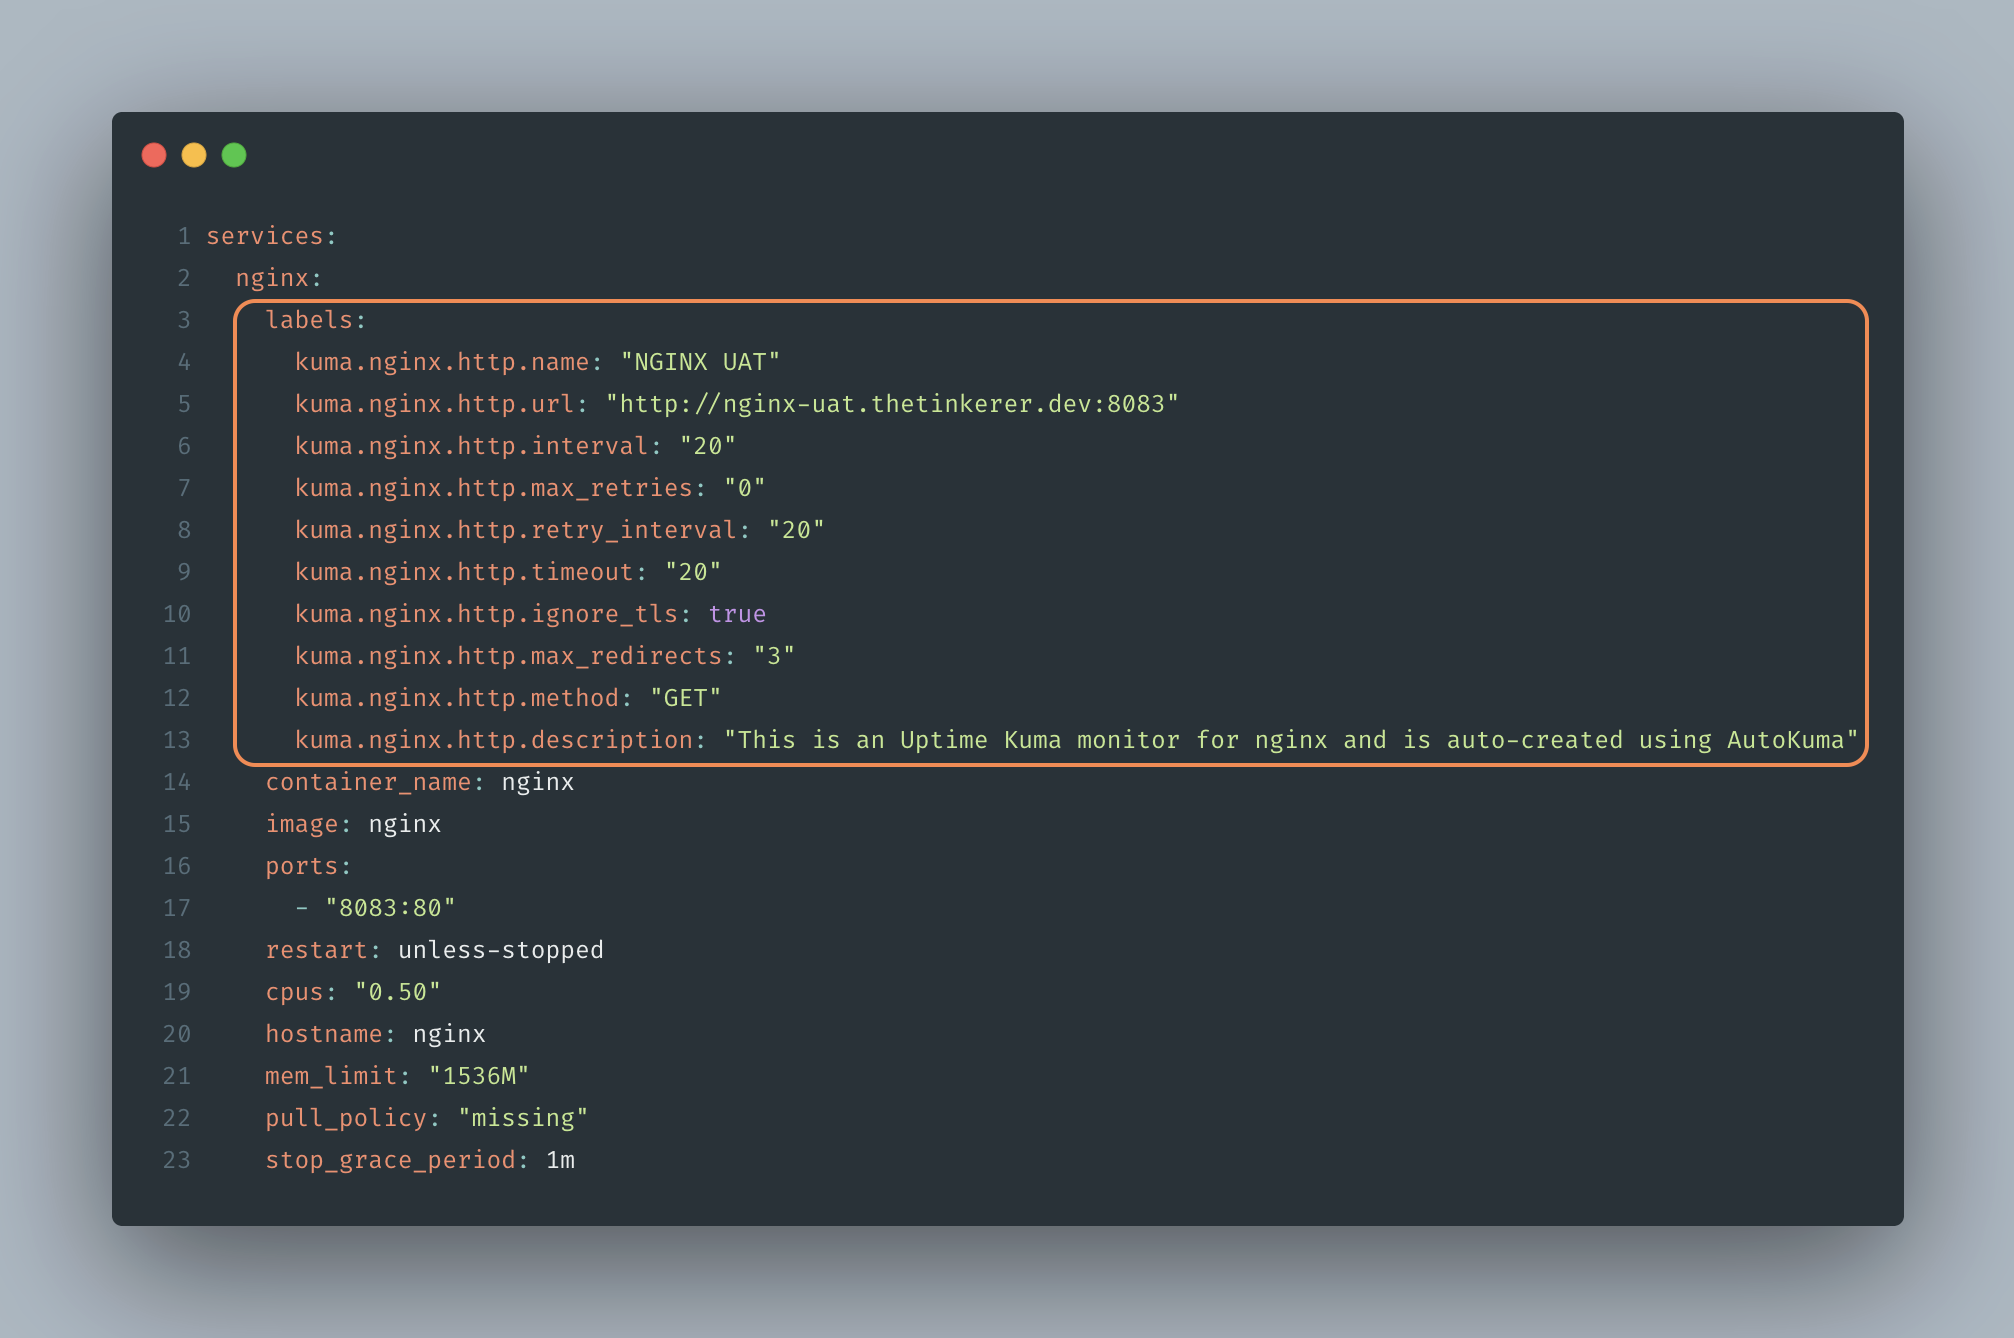Click the "NGINX UAT" name value
2014x1338 pixels.
click(700, 362)
